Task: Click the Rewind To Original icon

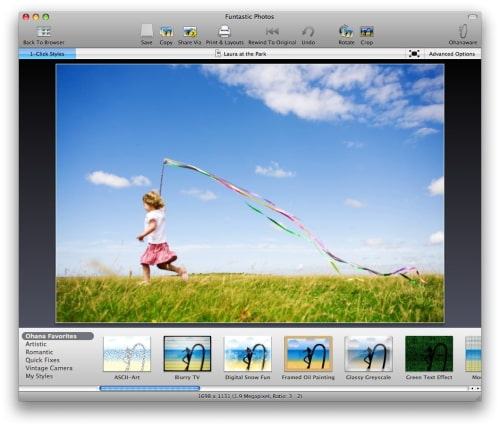Action: (x=272, y=31)
